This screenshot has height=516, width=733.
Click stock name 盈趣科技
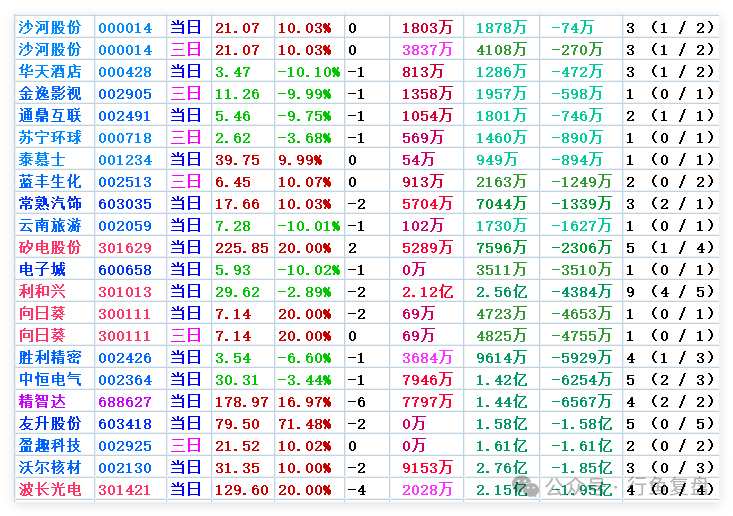coord(50,445)
